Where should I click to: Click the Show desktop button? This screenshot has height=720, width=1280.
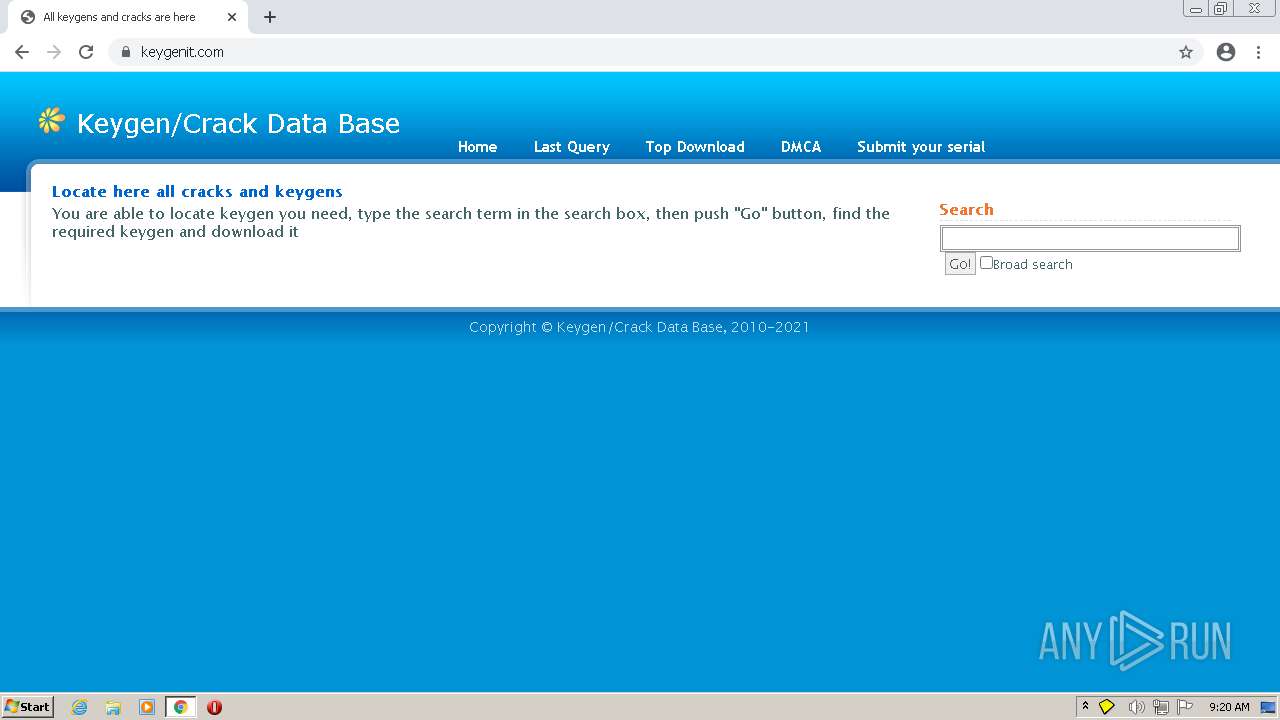(1268, 707)
